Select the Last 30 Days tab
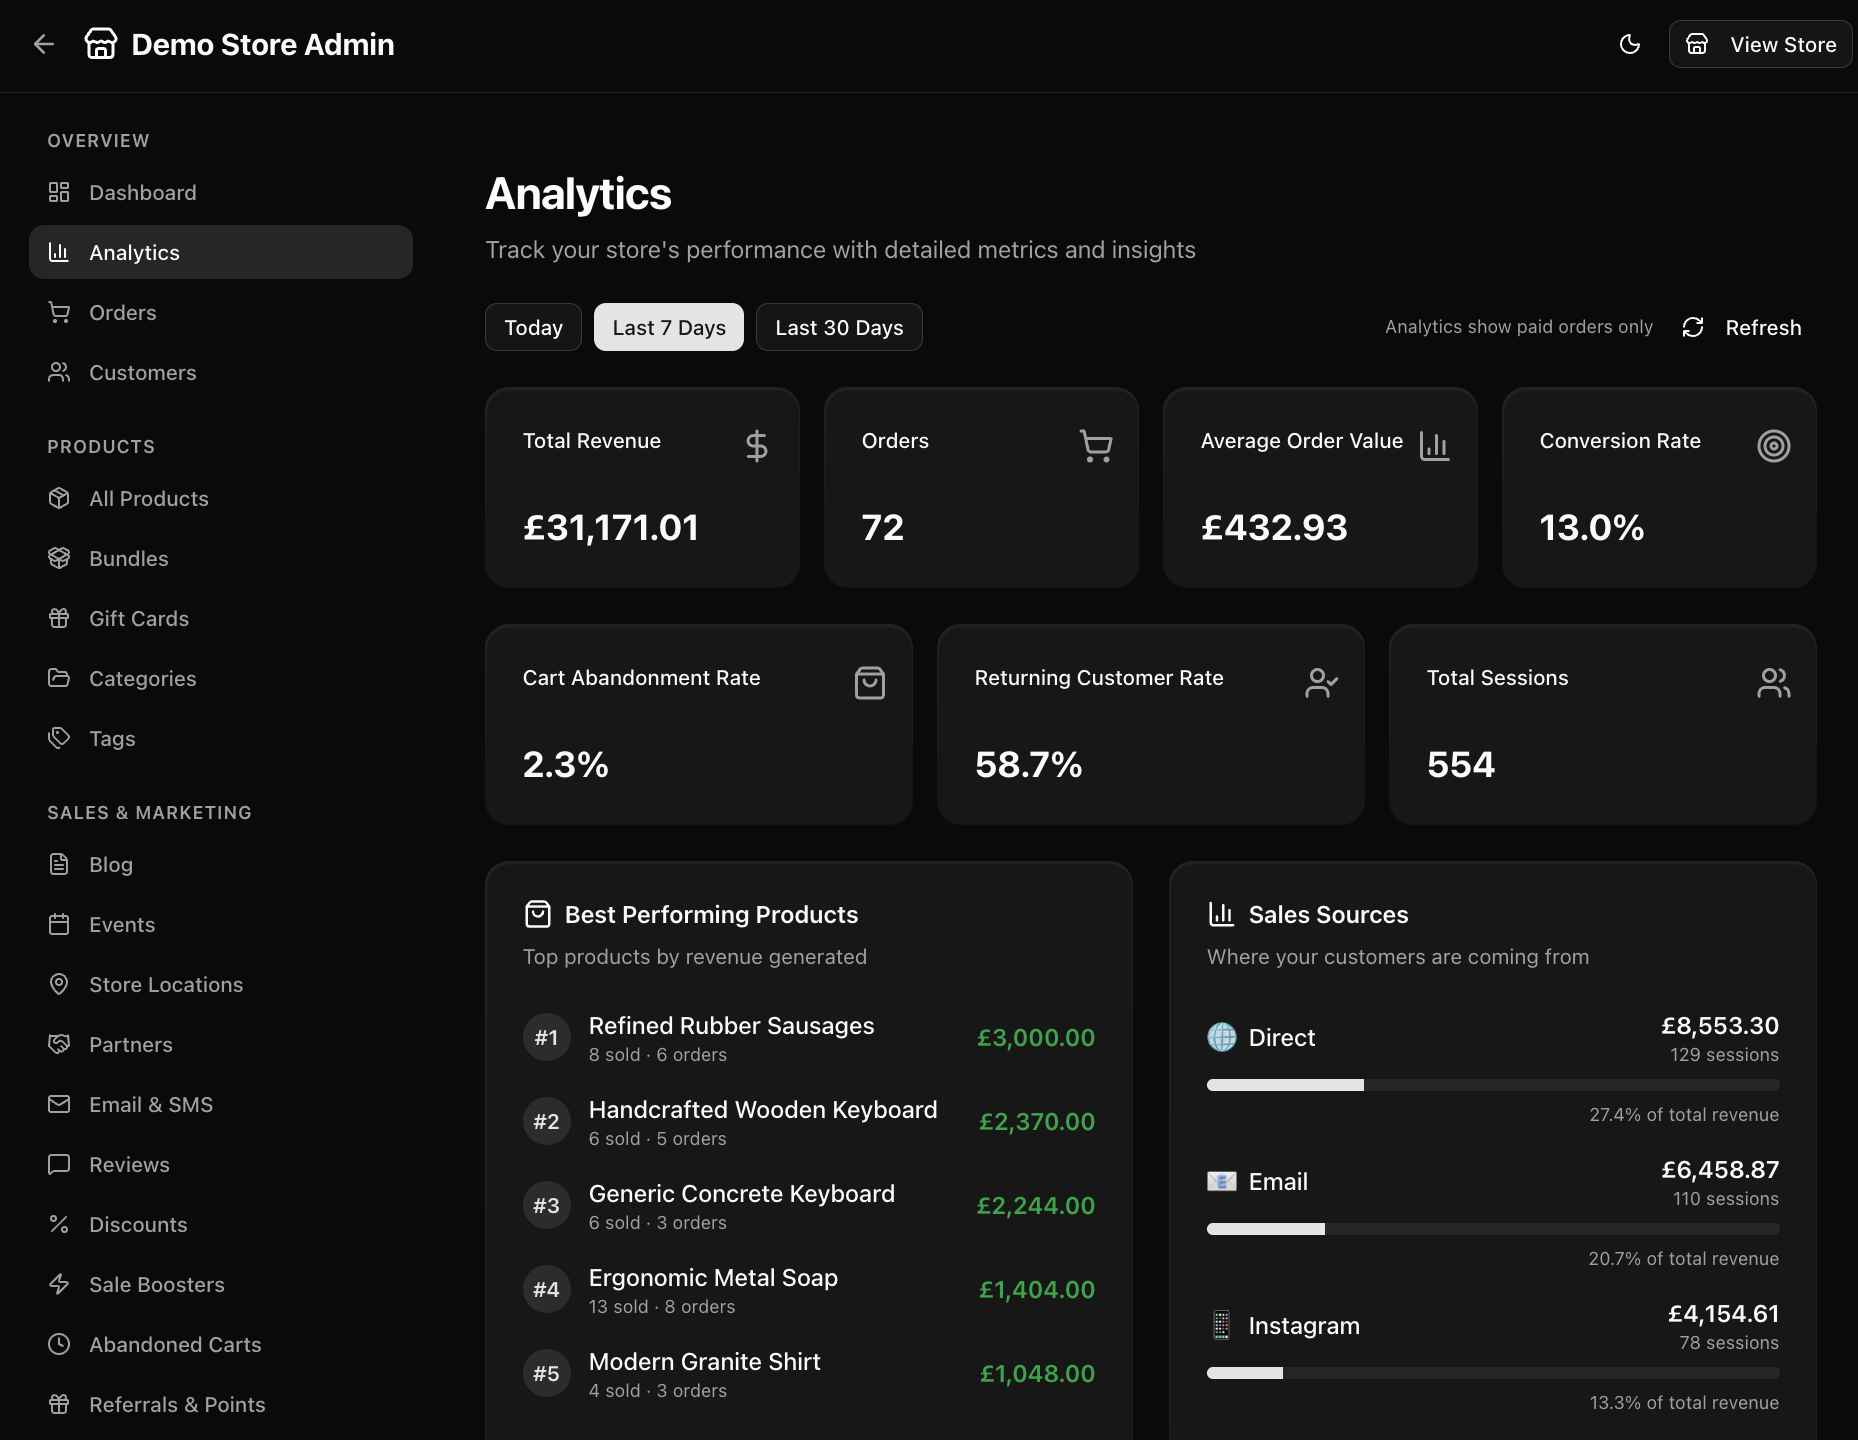Viewport: 1858px width, 1440px height. pyautogui.click(x=839, y=327)
